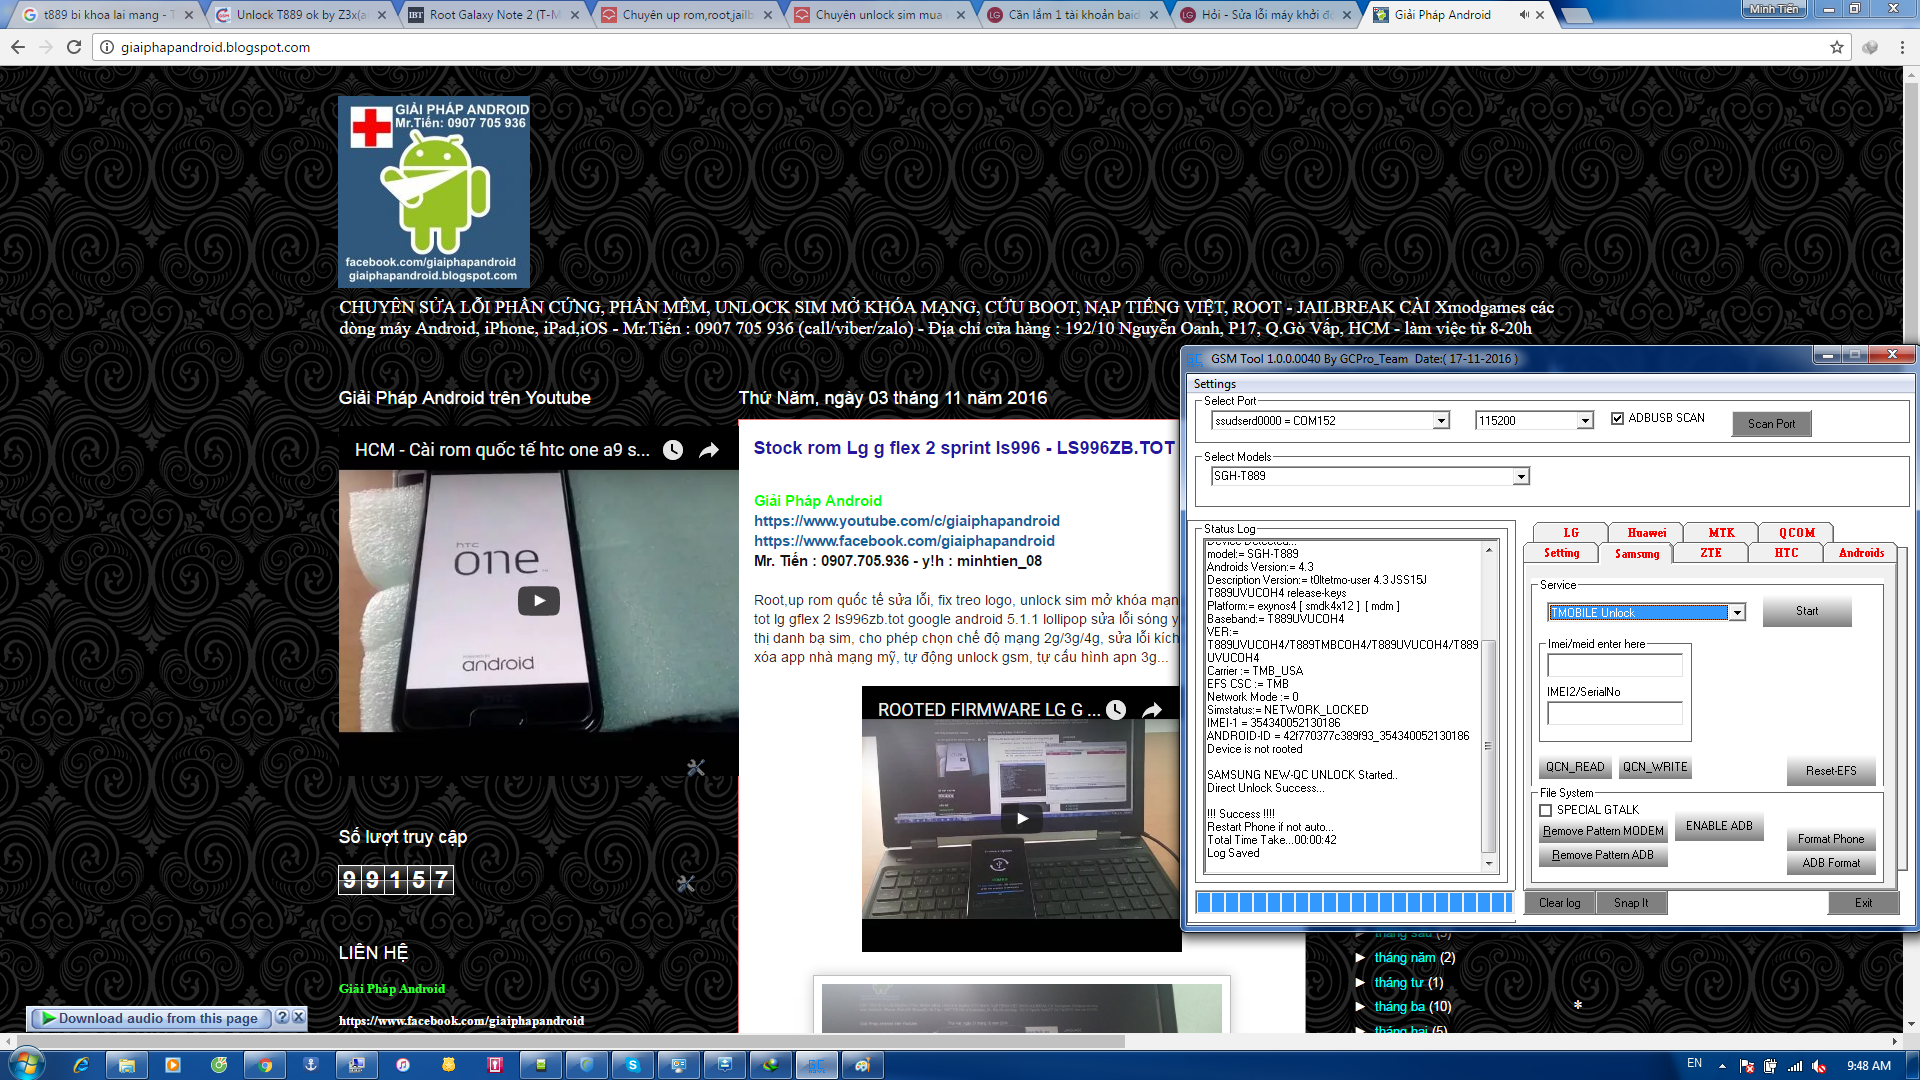Click the QCN_READ button

[x=1574, y=767]
